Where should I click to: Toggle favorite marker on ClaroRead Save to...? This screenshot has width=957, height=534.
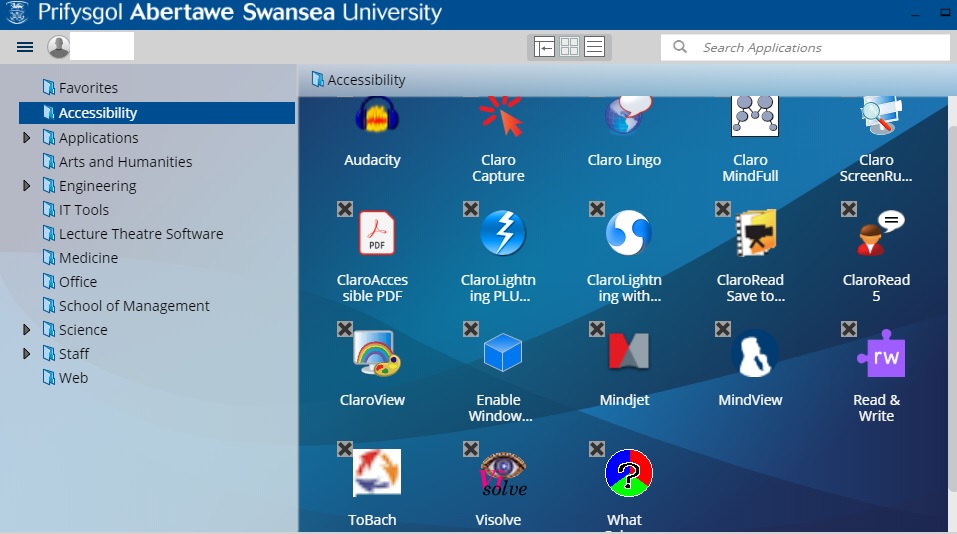pyautogui.click(x=723, y=209)
